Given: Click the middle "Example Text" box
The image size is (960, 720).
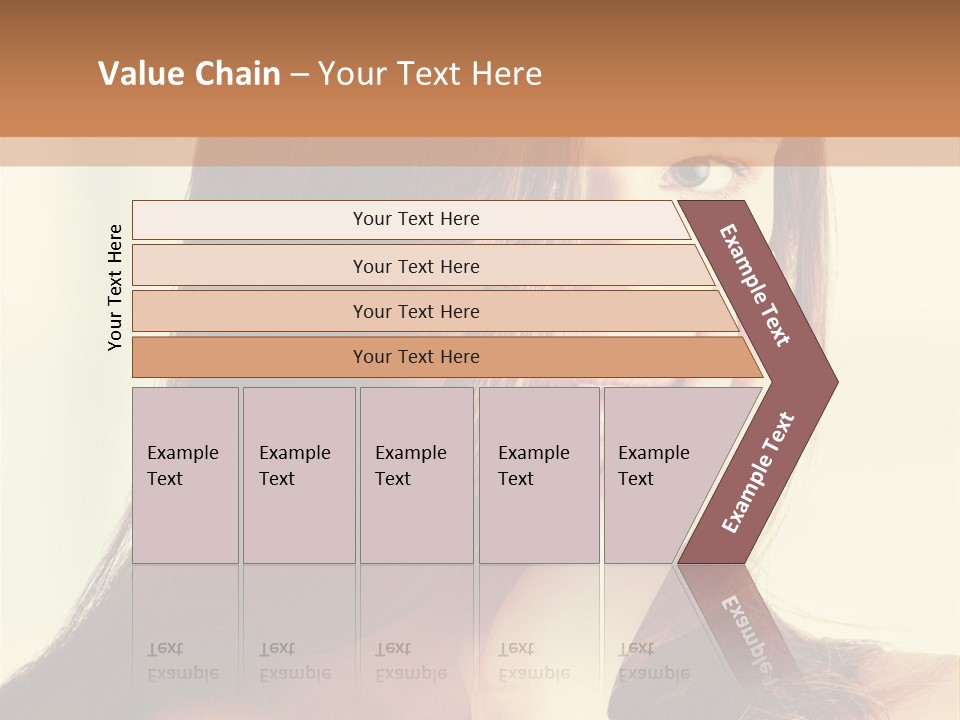Looking at the screenshot, I should click(x=416, y=475).
